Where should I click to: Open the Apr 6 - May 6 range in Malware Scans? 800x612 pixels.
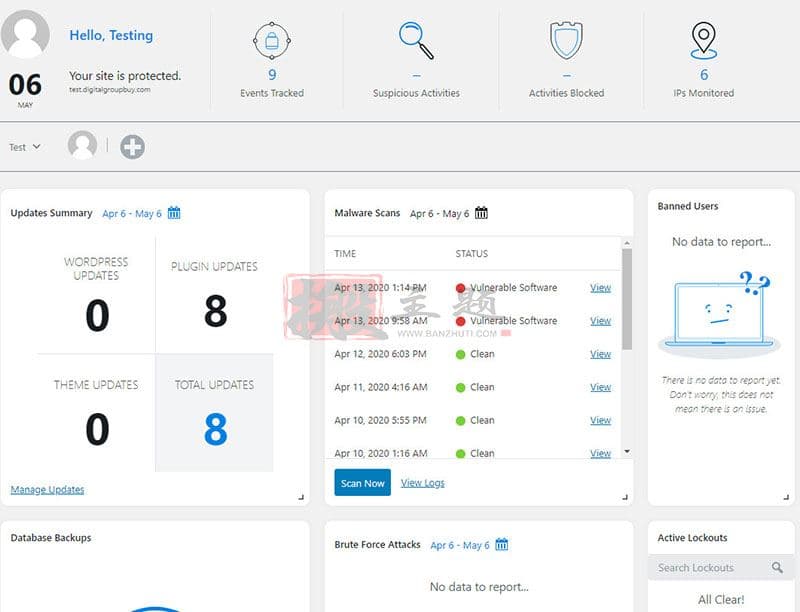pyautogui.click(x=439, y=214)
